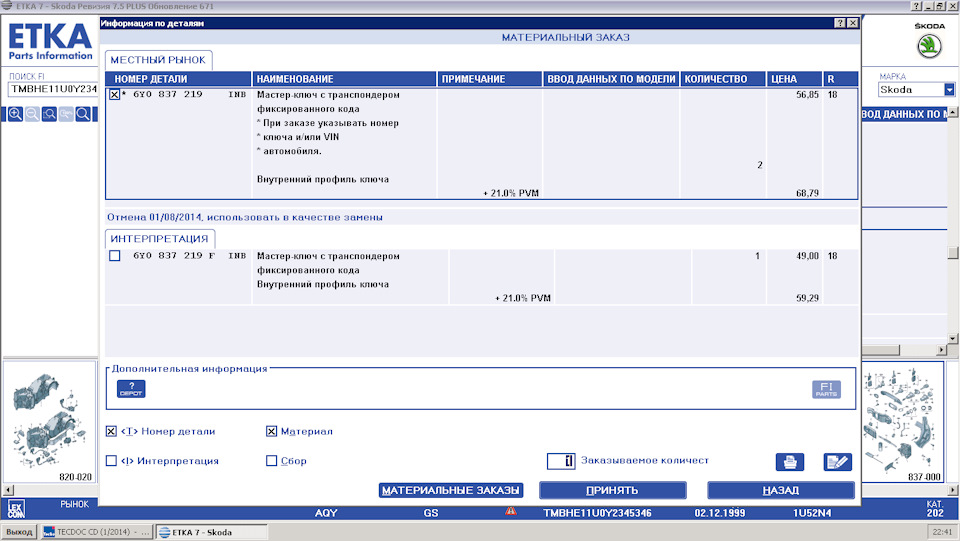Click the ПОИСК FI VIN search field
Screen dimensions: 960x541
[53, 89]
